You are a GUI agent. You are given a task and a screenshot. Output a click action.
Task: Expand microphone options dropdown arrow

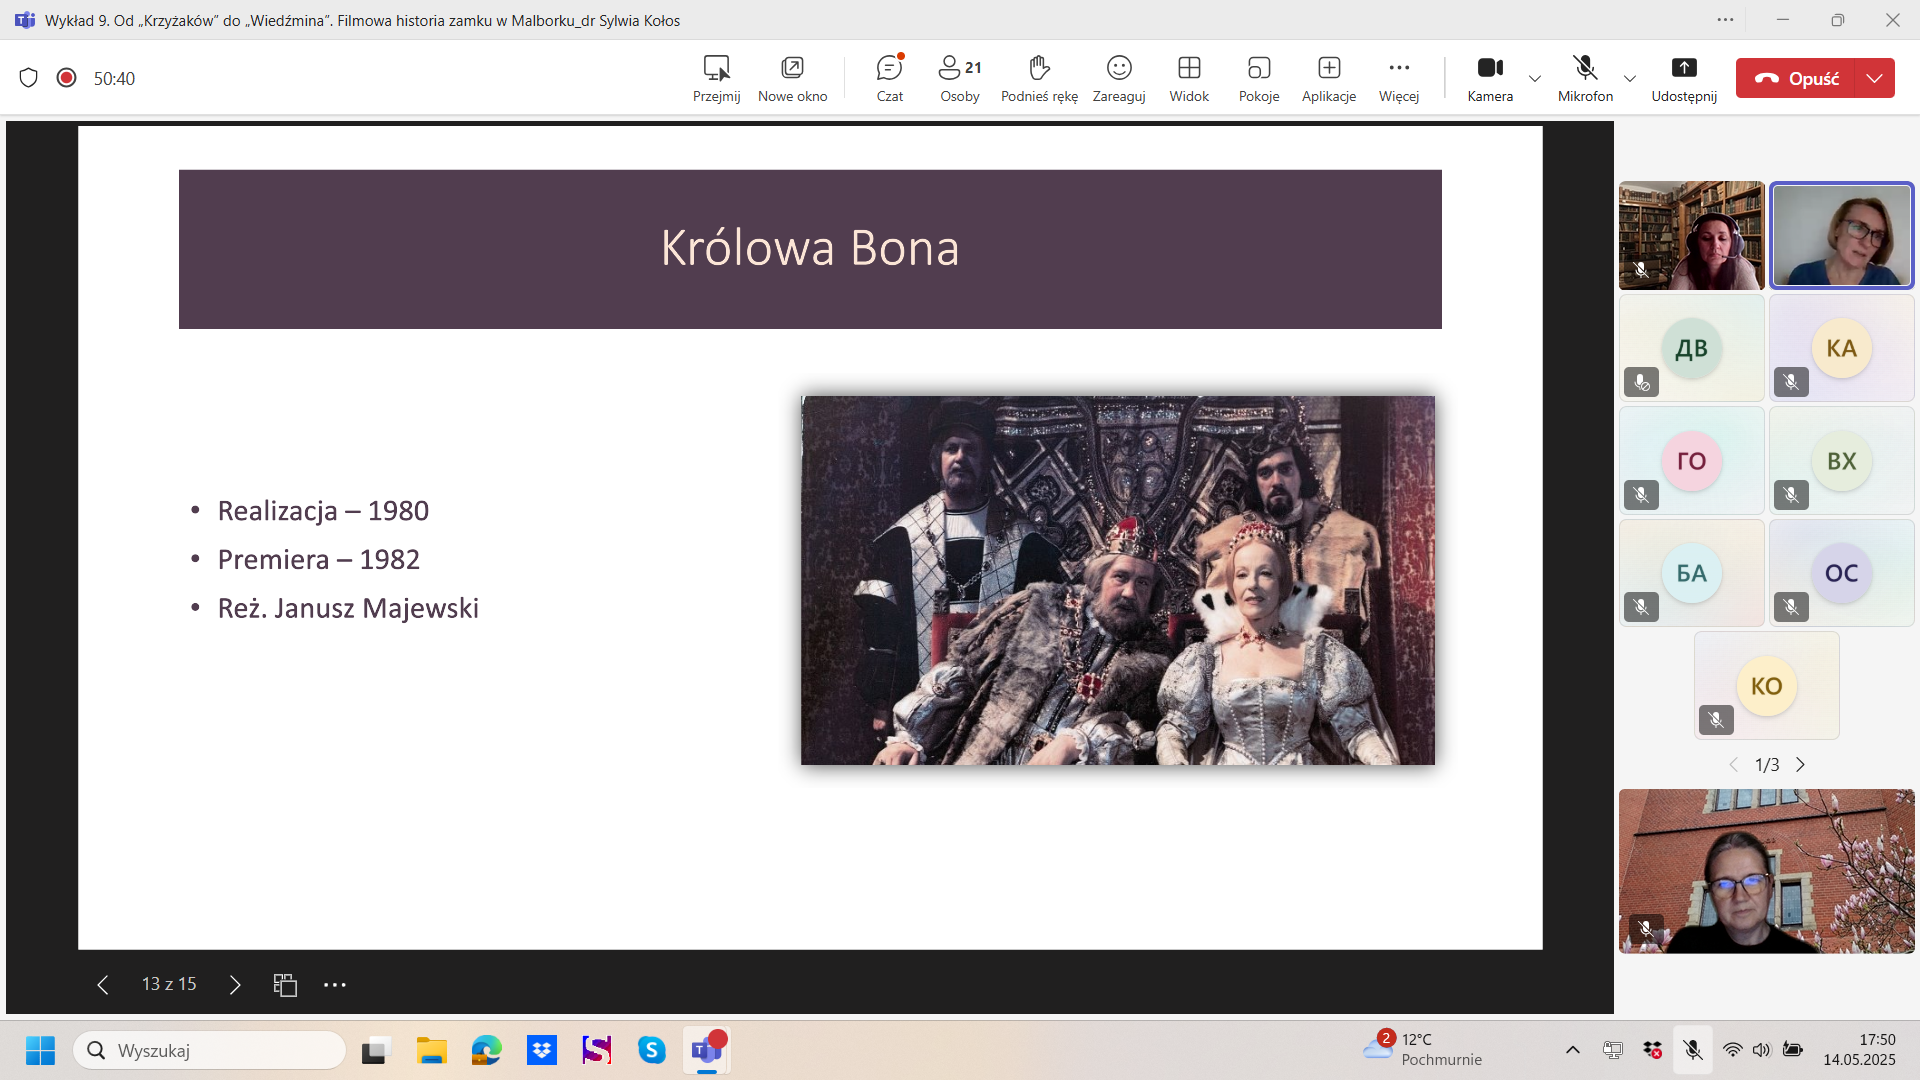pyautogui.click(x=1630, y=79)
